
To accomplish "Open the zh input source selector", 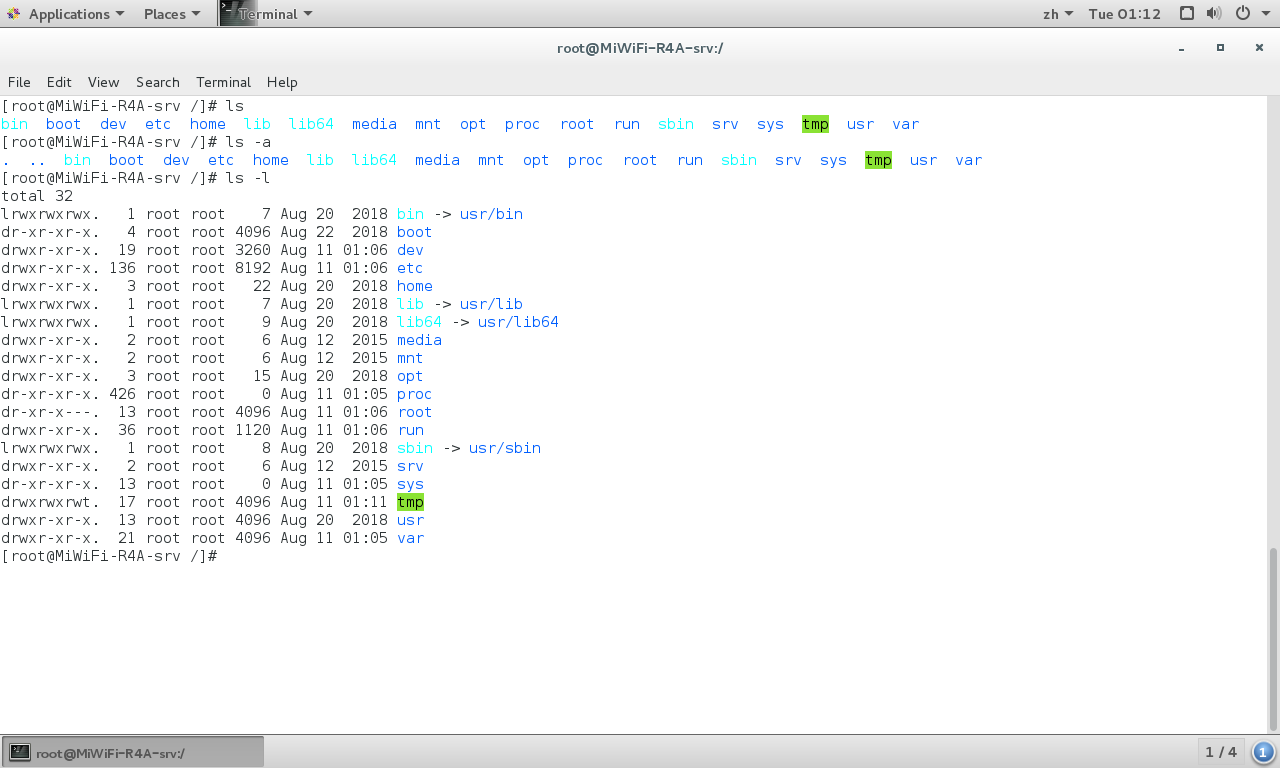I will 1057,14.
